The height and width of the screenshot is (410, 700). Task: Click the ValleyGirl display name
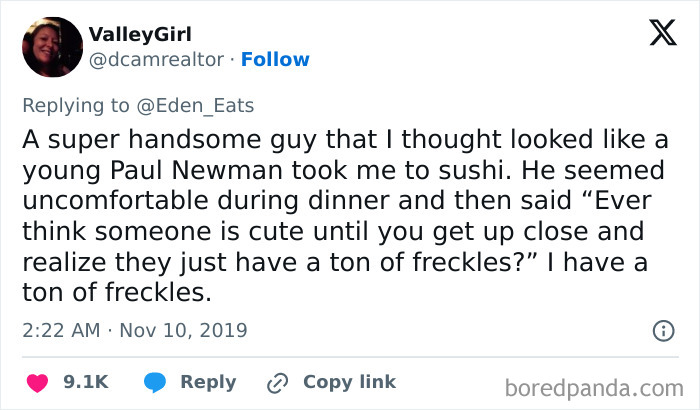pos(144,35)
